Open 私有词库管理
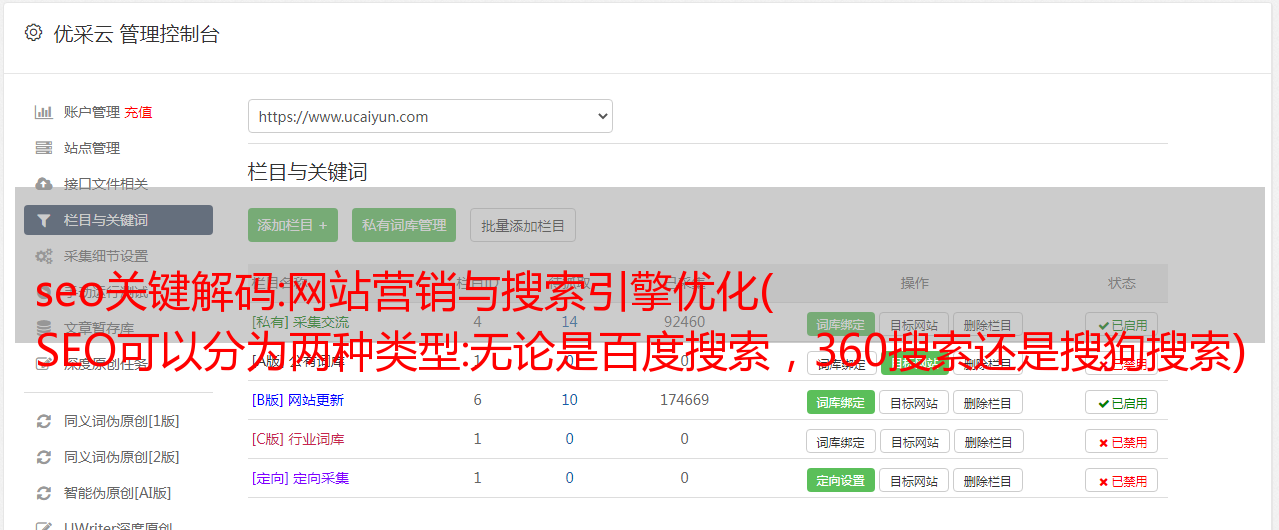This screenshot has height=530, width=1279. click(x=404, y=225)
